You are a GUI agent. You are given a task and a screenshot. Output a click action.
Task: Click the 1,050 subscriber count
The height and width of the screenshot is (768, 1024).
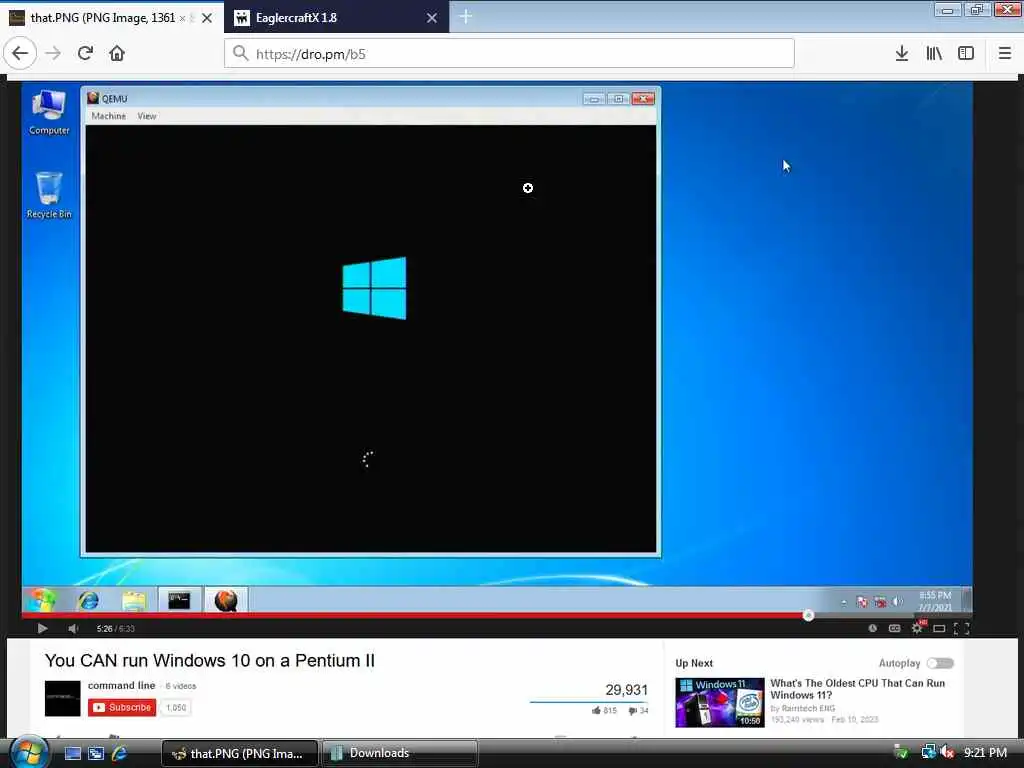(176, 707)
